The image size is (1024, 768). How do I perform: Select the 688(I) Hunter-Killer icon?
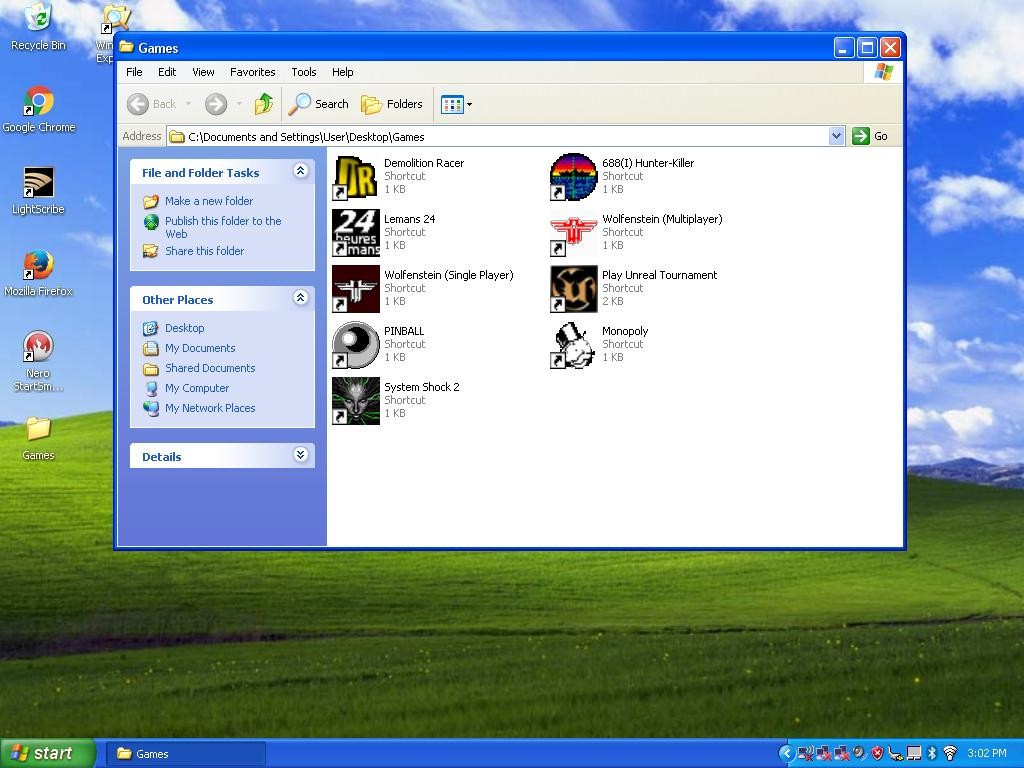(574, 177)
